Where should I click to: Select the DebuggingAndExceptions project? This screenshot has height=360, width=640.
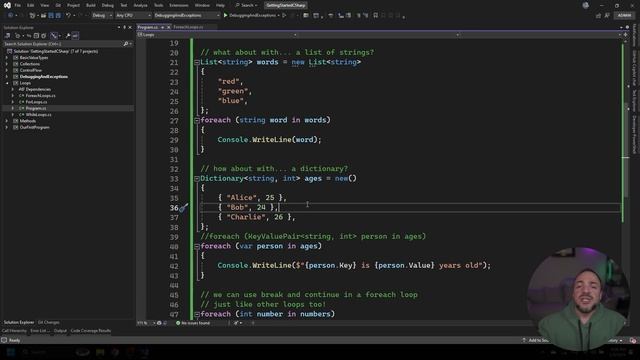point(44,77)
